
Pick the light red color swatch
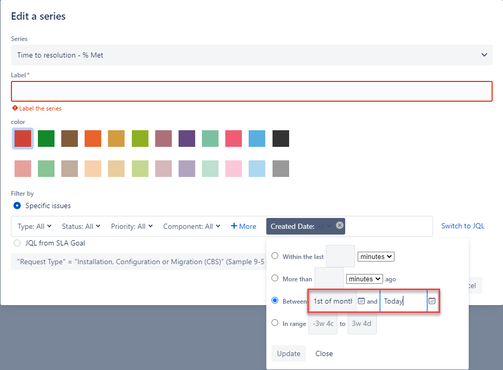point(23,168)
